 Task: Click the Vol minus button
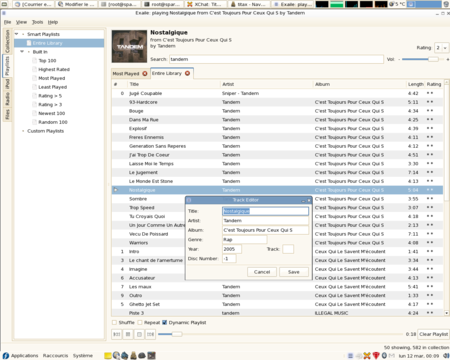[x=399, y=59]
